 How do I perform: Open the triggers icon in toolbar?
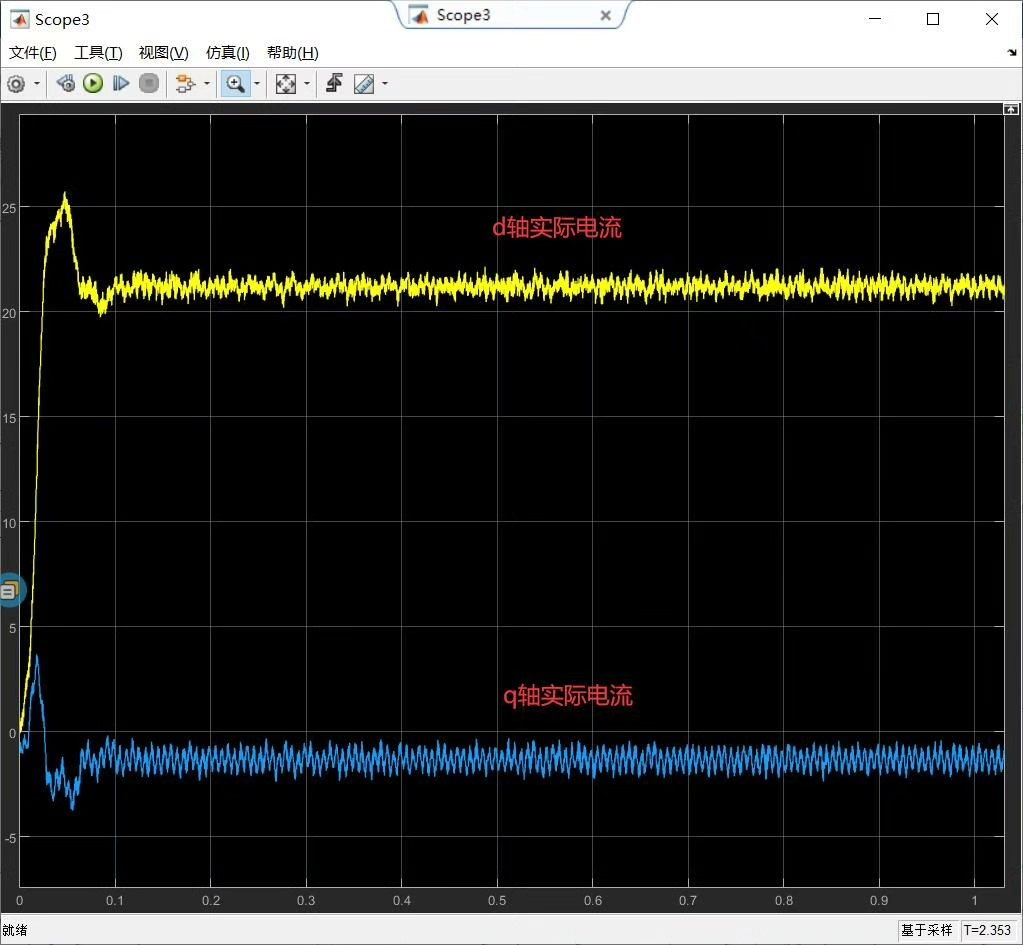(334, 83)
